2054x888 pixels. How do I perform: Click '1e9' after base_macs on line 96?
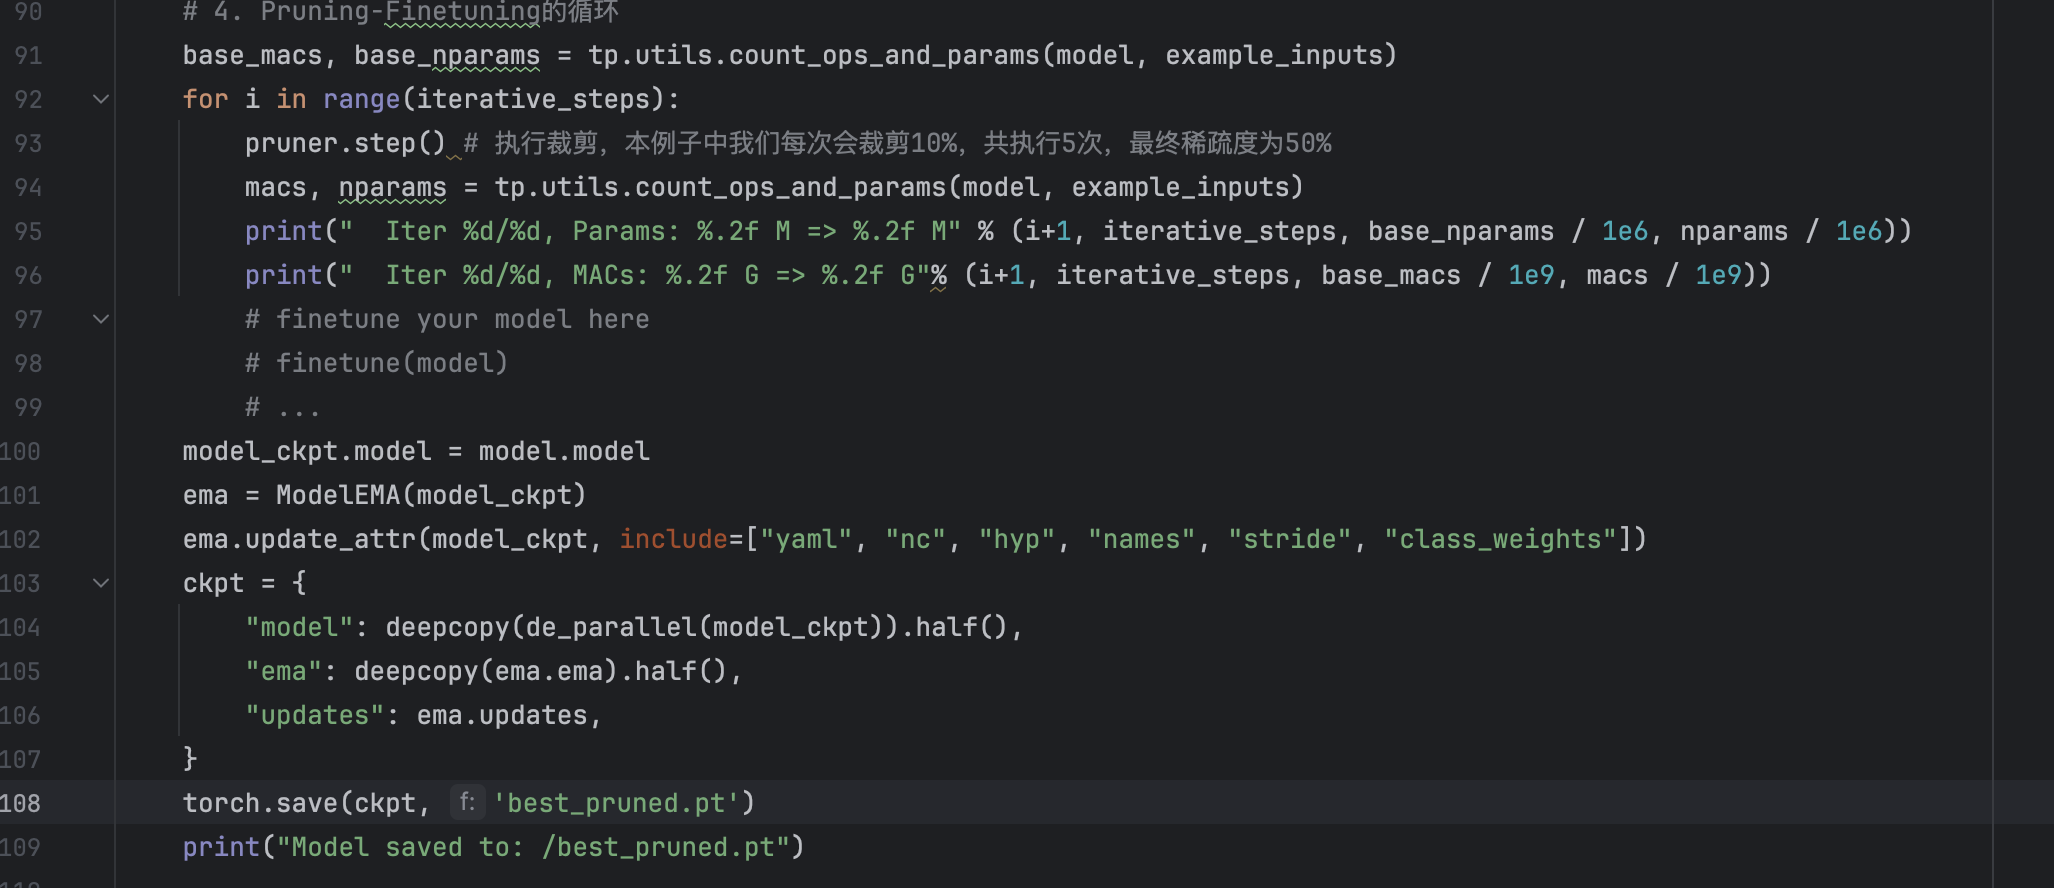1531,275
